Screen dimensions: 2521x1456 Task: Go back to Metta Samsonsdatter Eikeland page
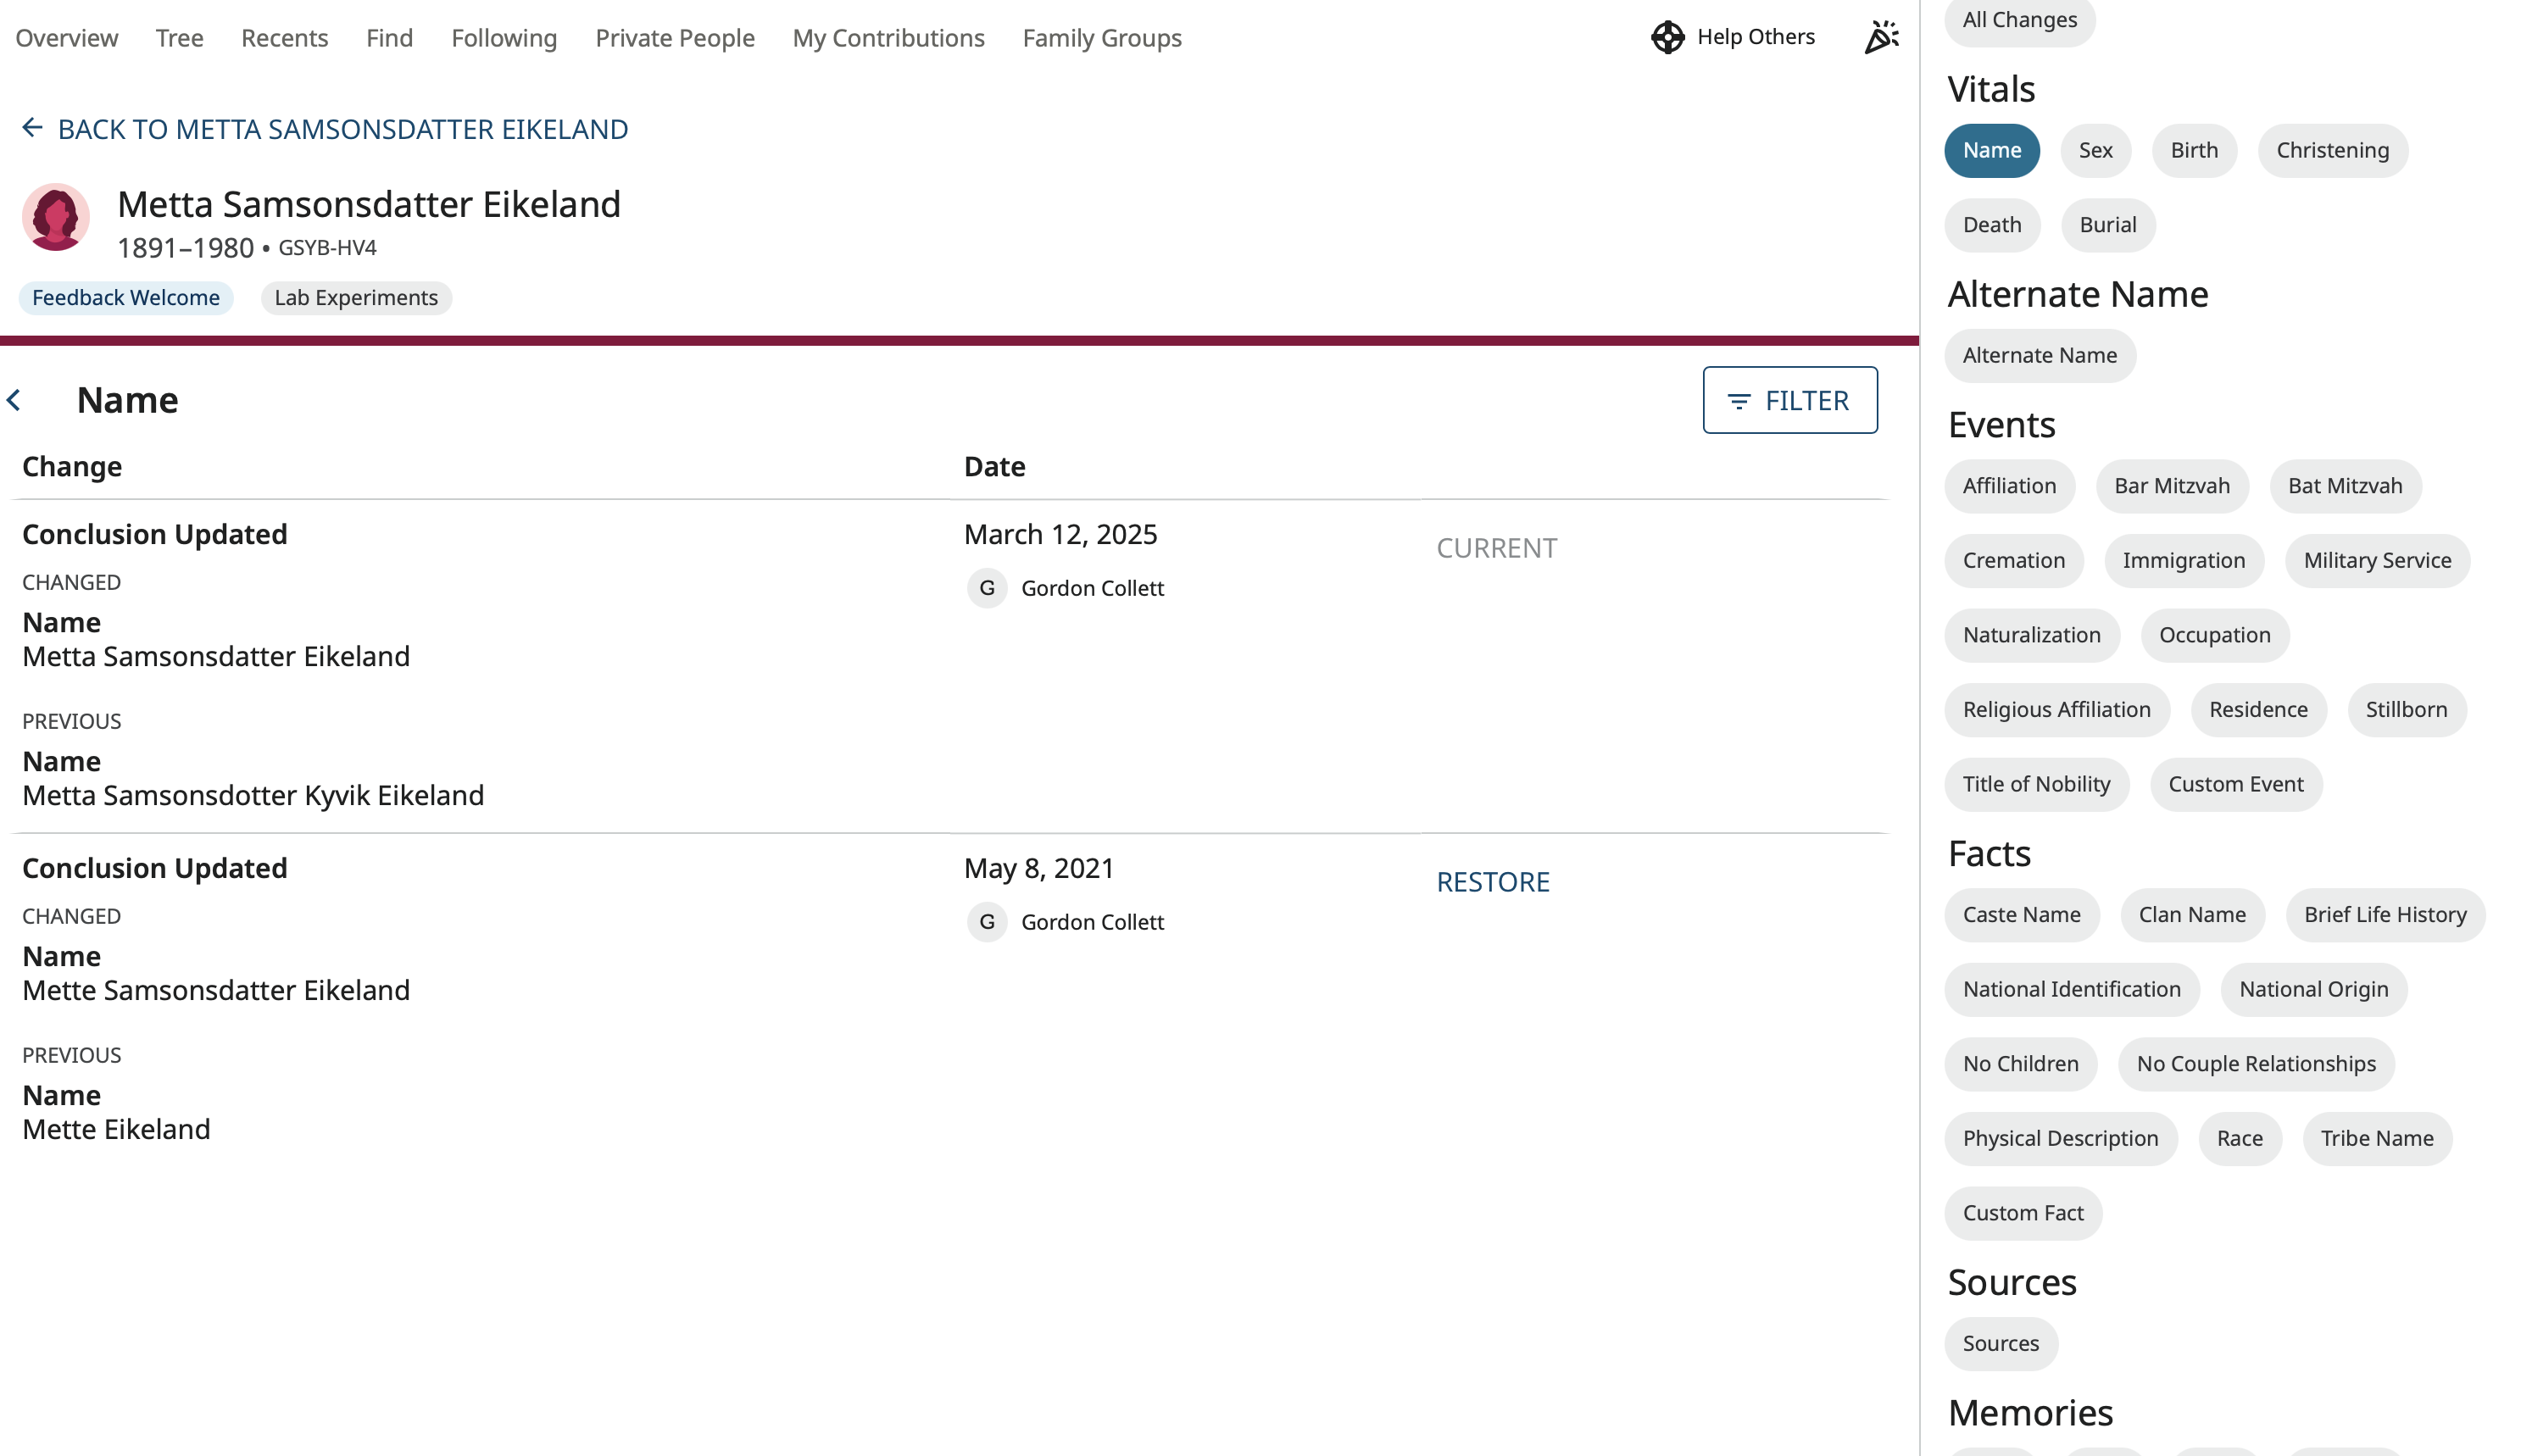click(x=342, y=129)
